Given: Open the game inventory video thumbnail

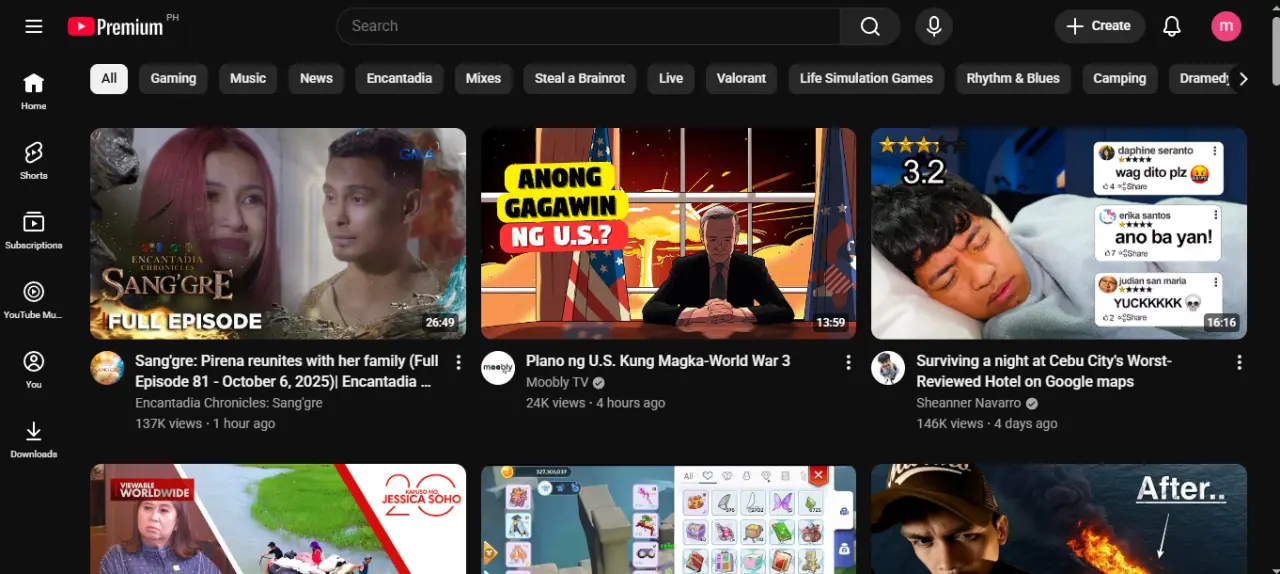Looking at the screenshot, I should point(668,519).
